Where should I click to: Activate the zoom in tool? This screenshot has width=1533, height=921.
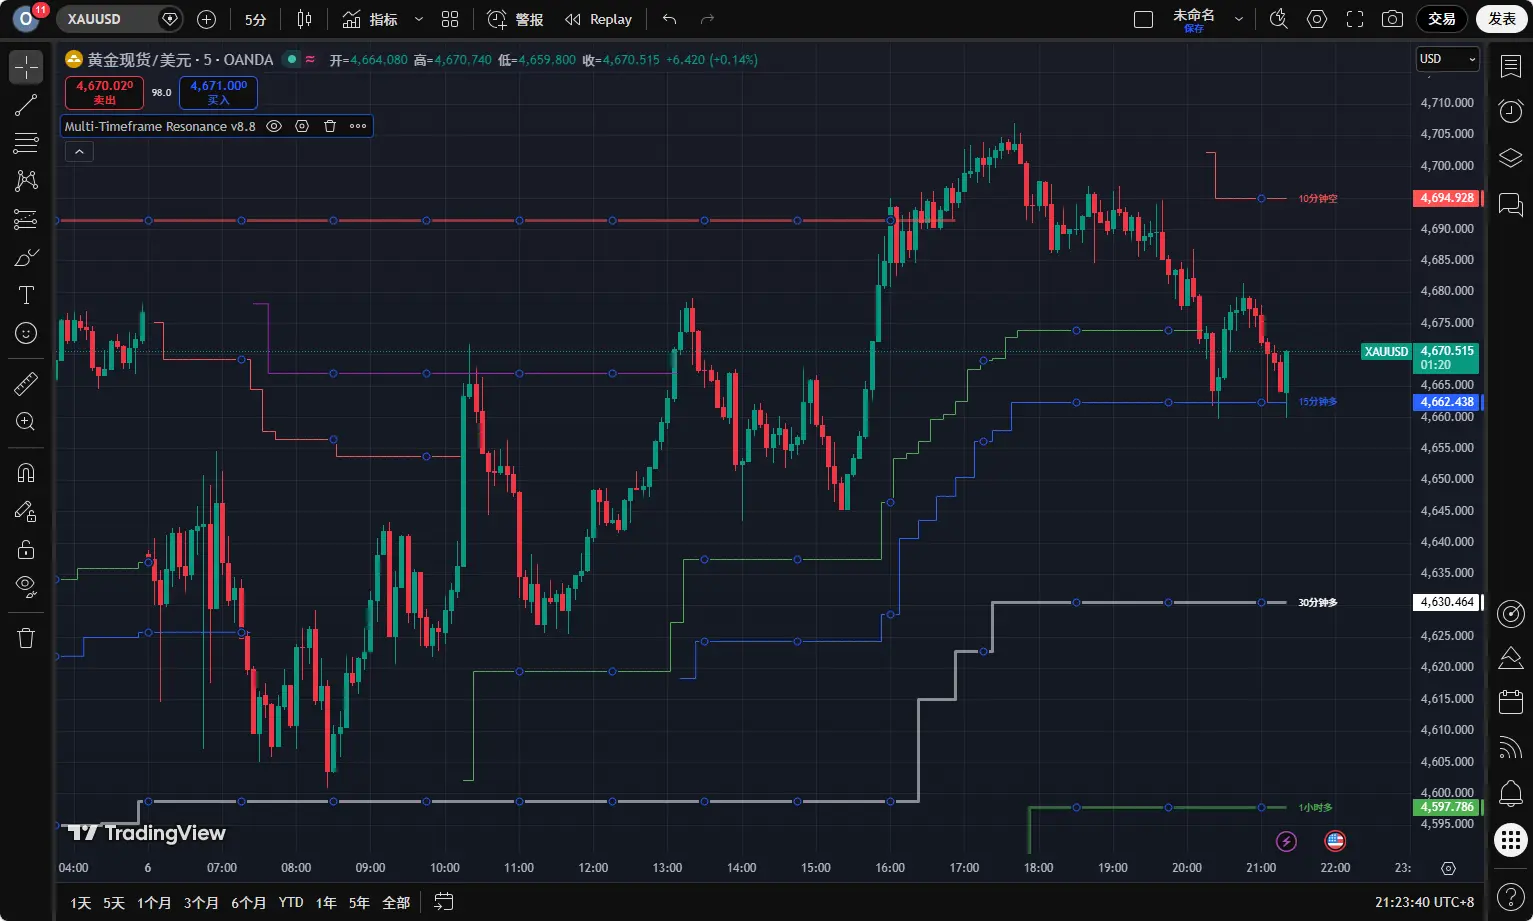tap(26, 421)
